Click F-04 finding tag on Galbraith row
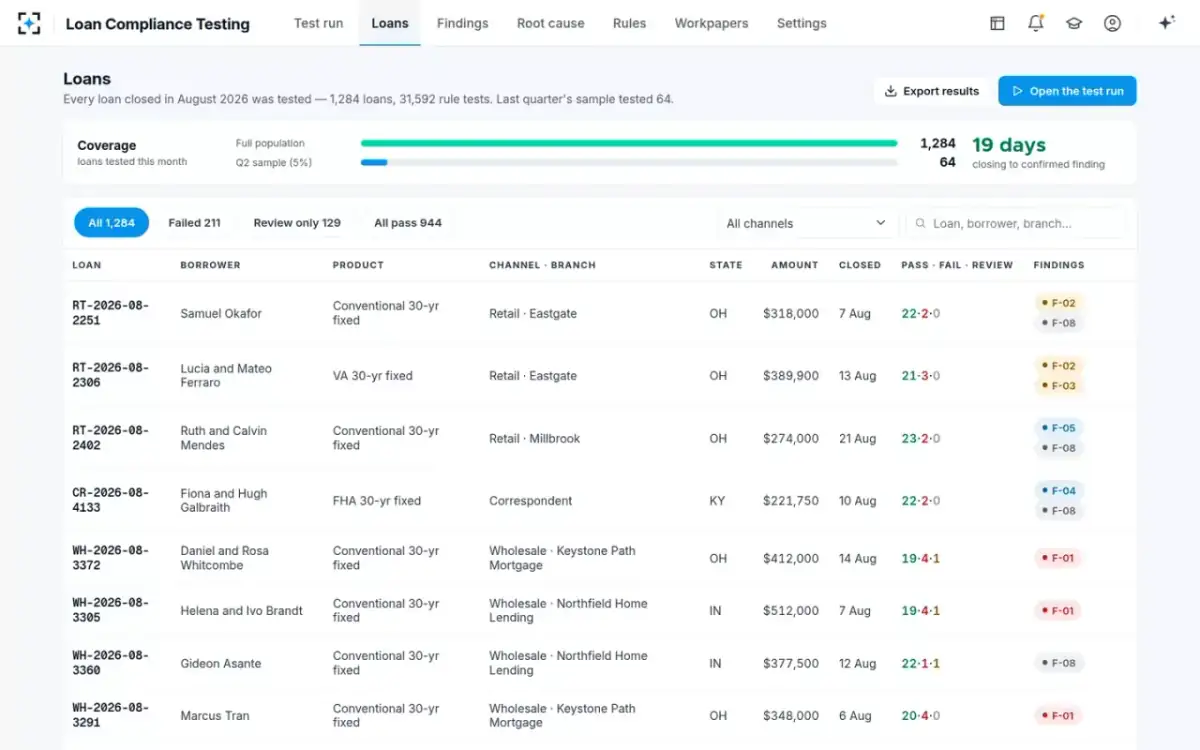 coord(1058,491)
